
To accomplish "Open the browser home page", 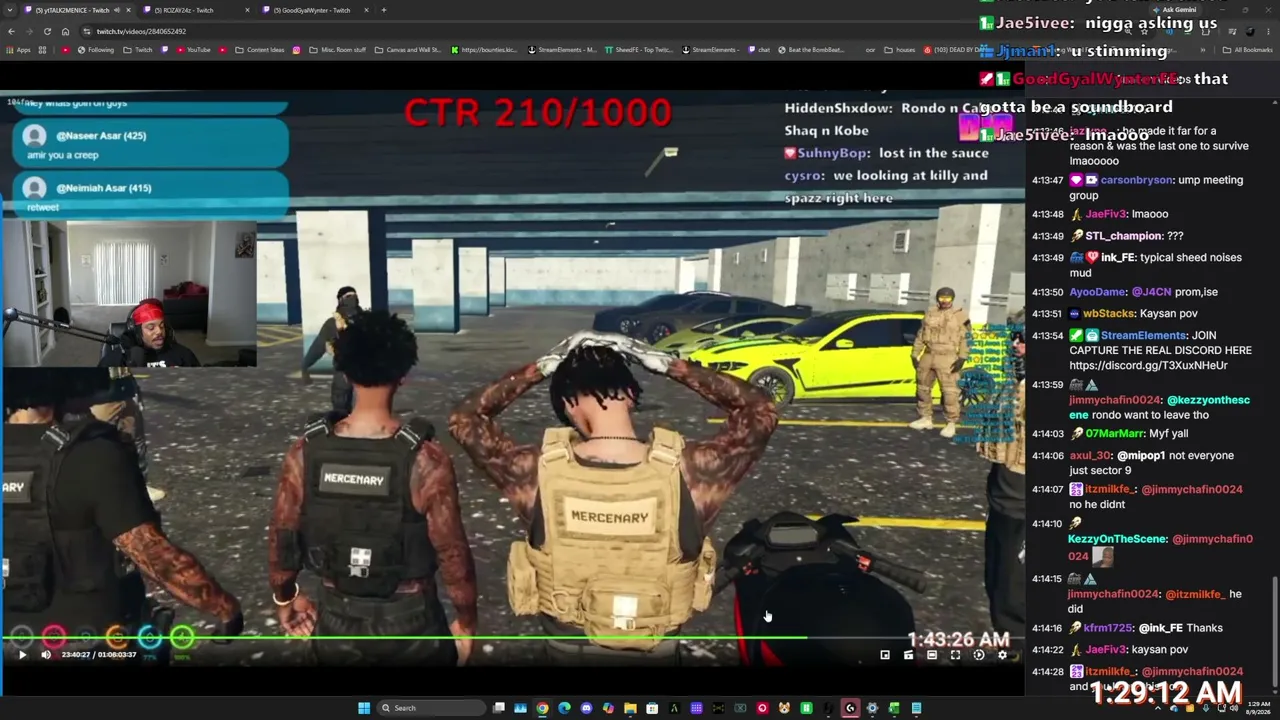I will point(66,31).
